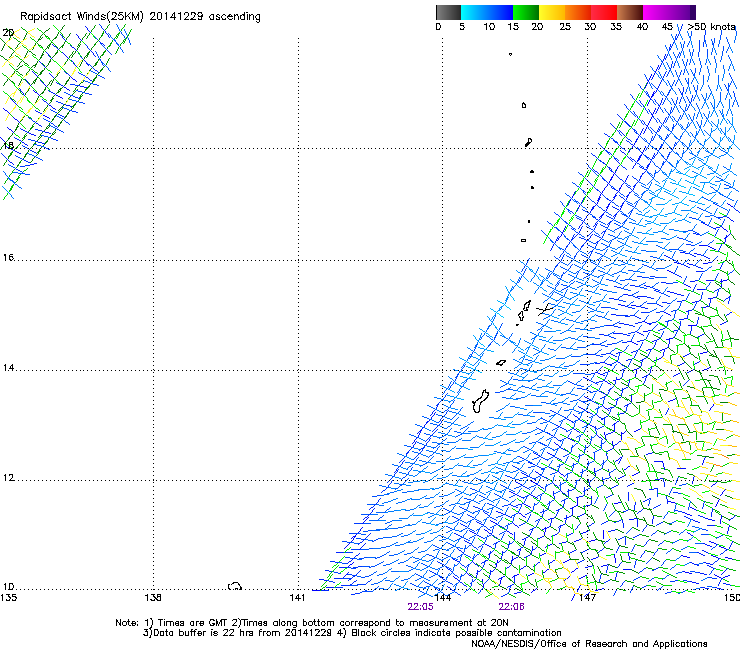Click the NOAA/NESDIS Office of Research credit
740x650 pixels.
tap(589, 644)
